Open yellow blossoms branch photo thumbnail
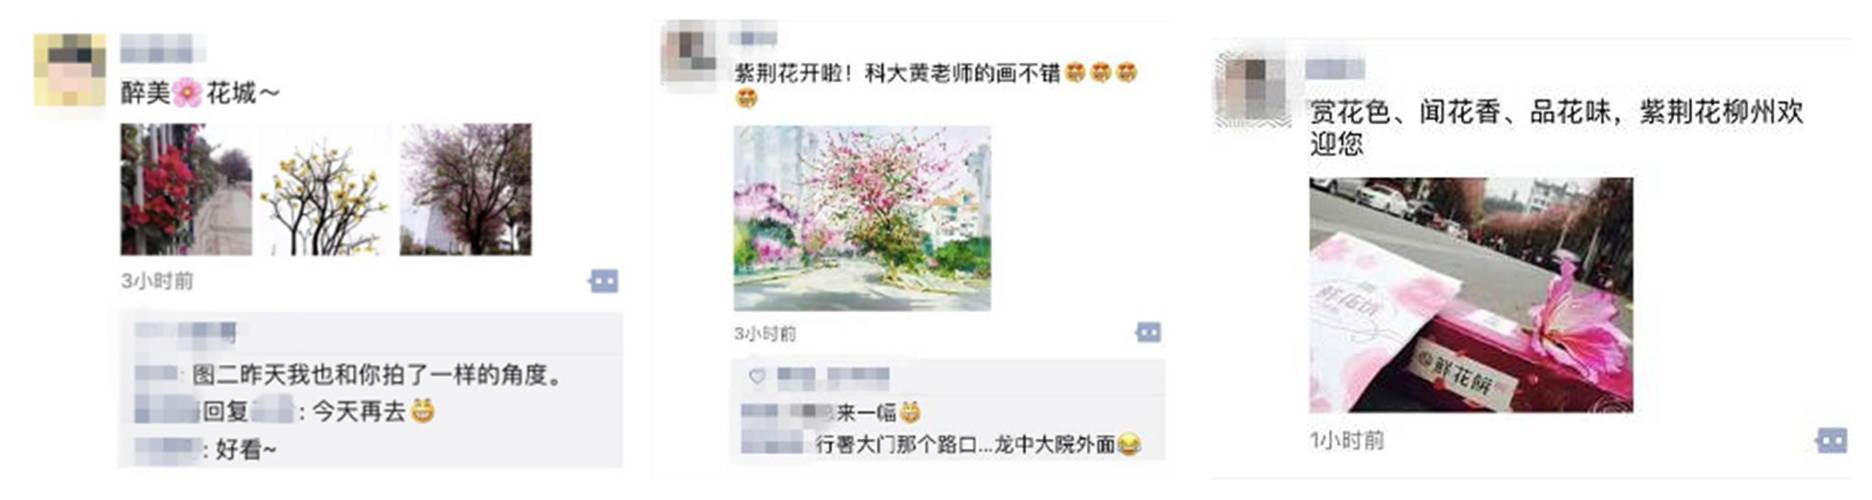 click(x=325, y=189)
